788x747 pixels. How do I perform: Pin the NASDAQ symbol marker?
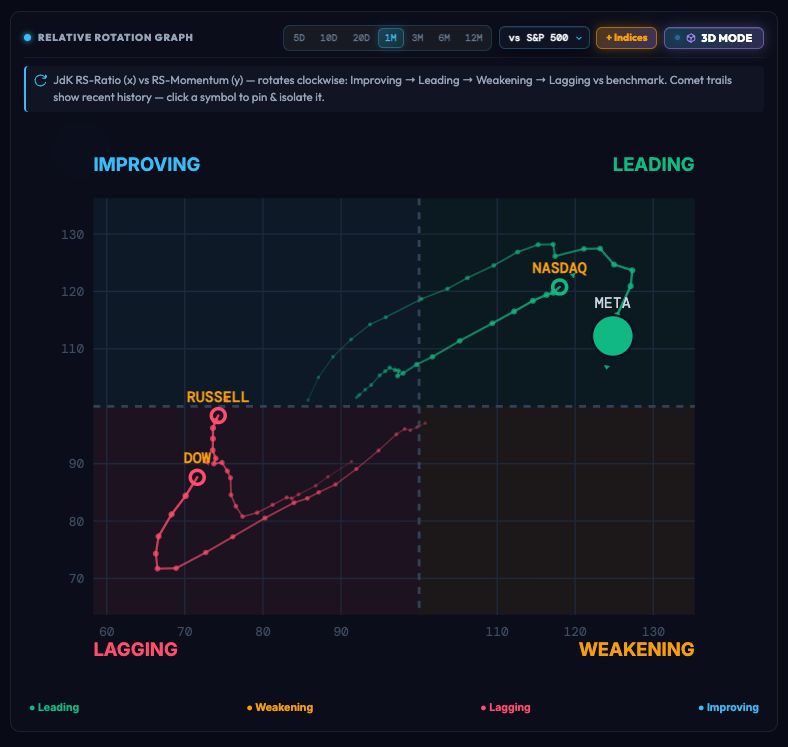(x=559, y=287)
